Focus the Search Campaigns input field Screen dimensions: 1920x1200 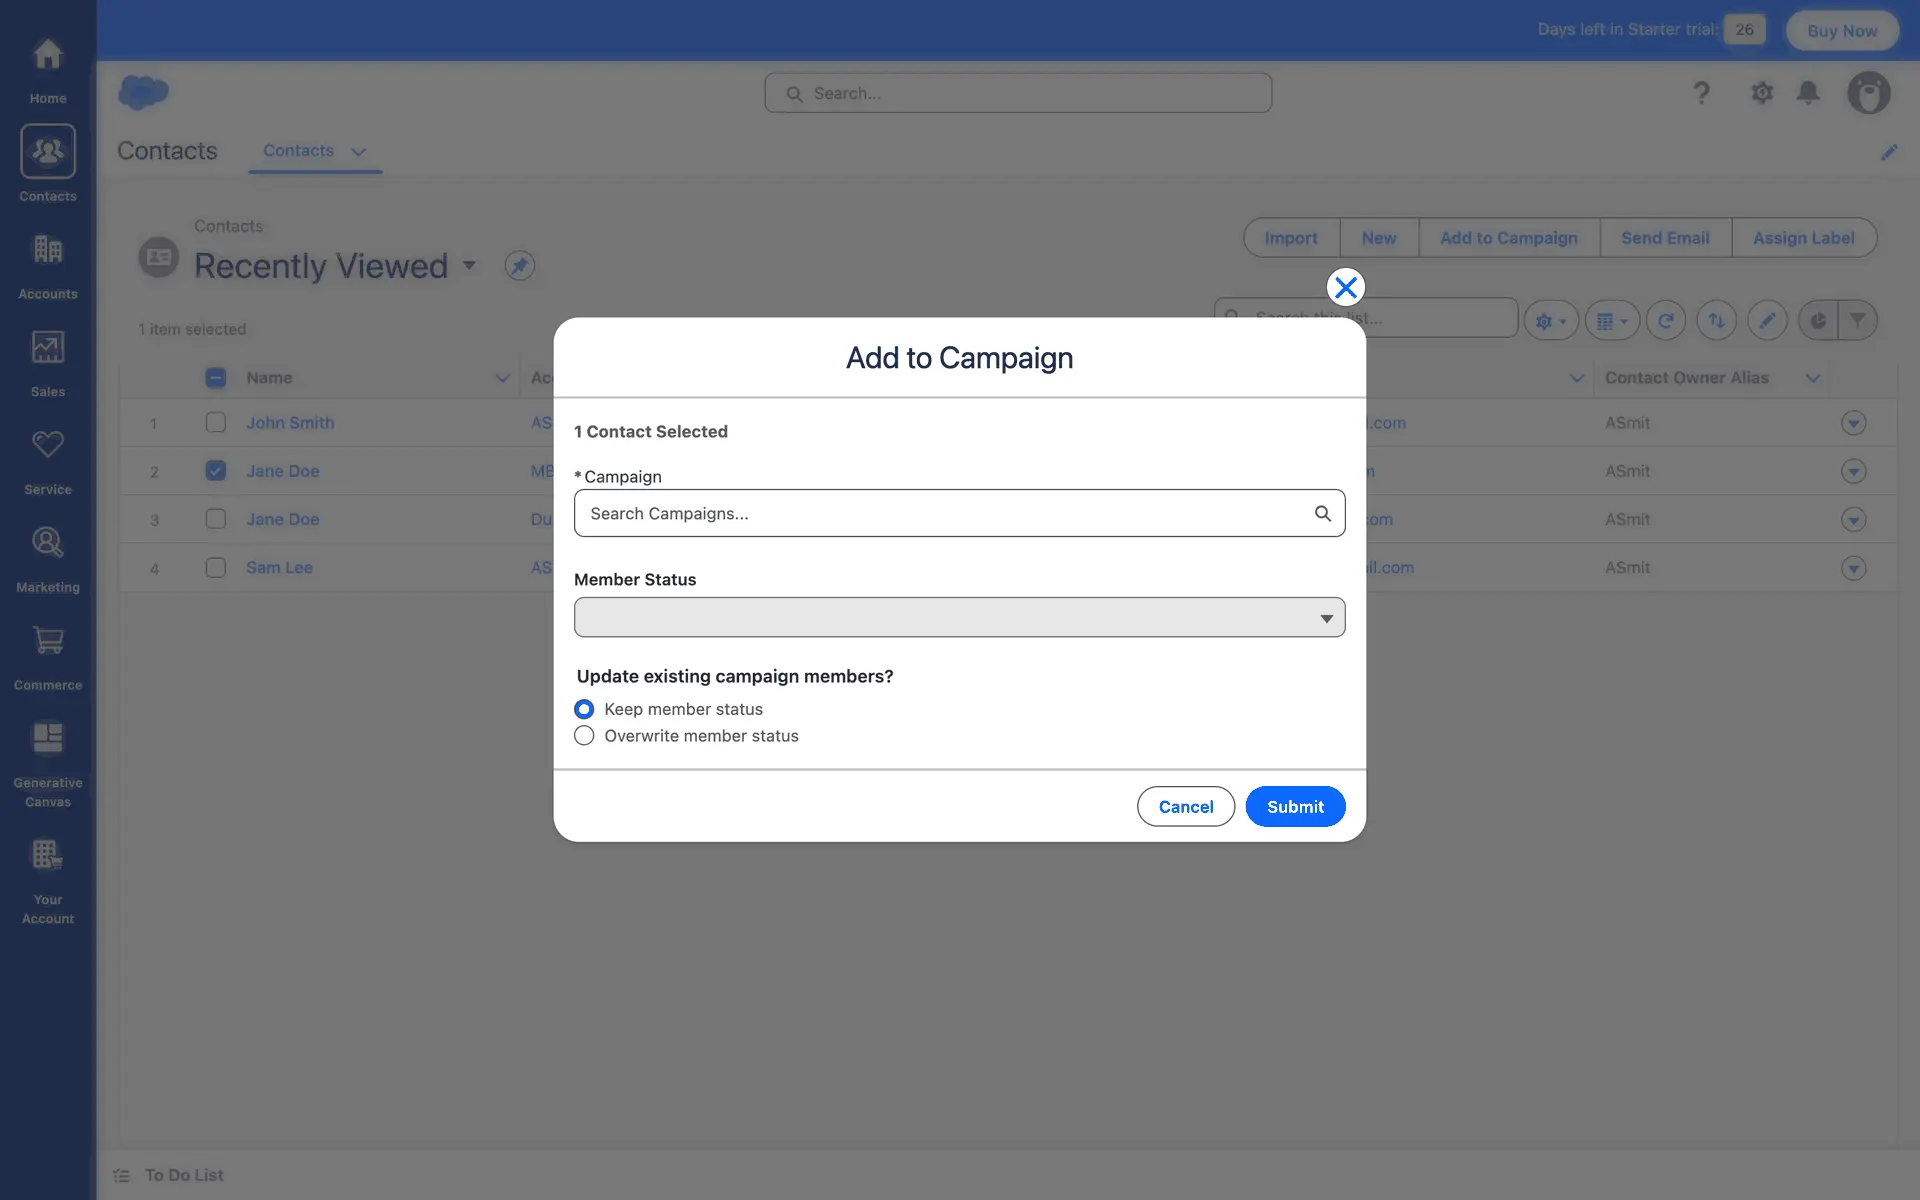(x=940, y=513)
